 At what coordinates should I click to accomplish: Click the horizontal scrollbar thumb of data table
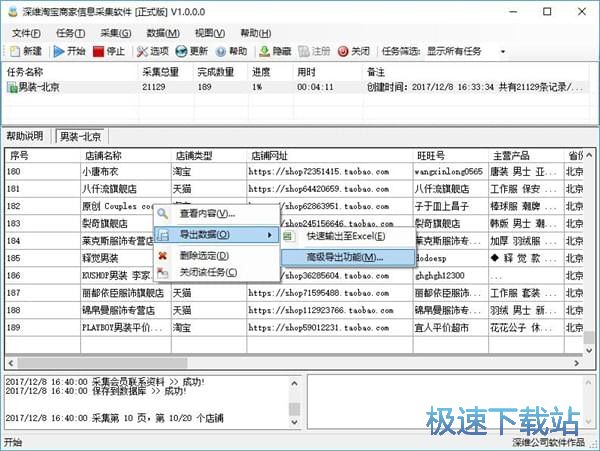tap(103, 363)
